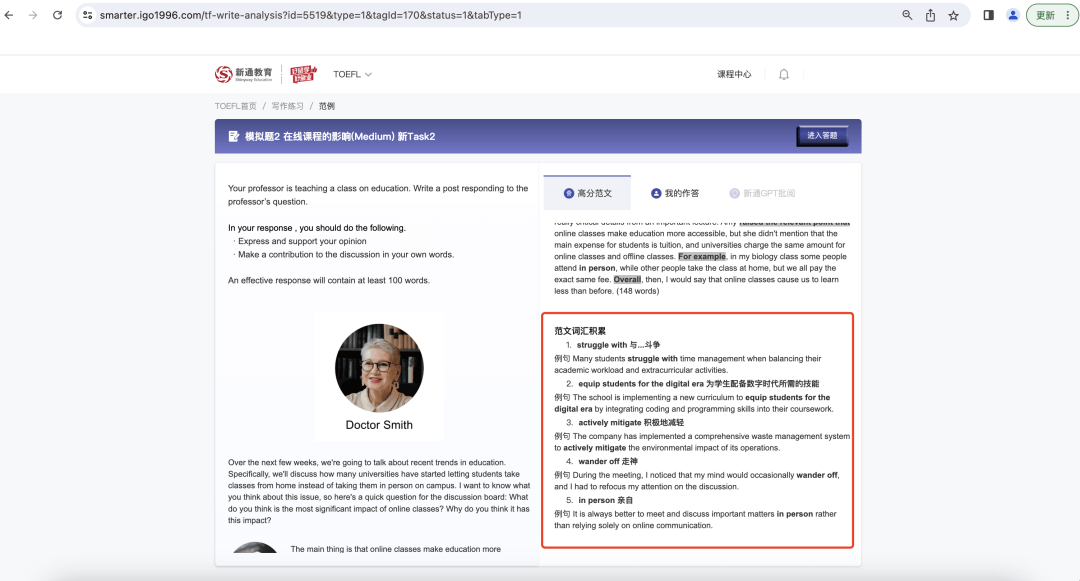The height and width of the screenshot is (581, 1080).
Task: Click the 更新 update button
Action: 1052,15
